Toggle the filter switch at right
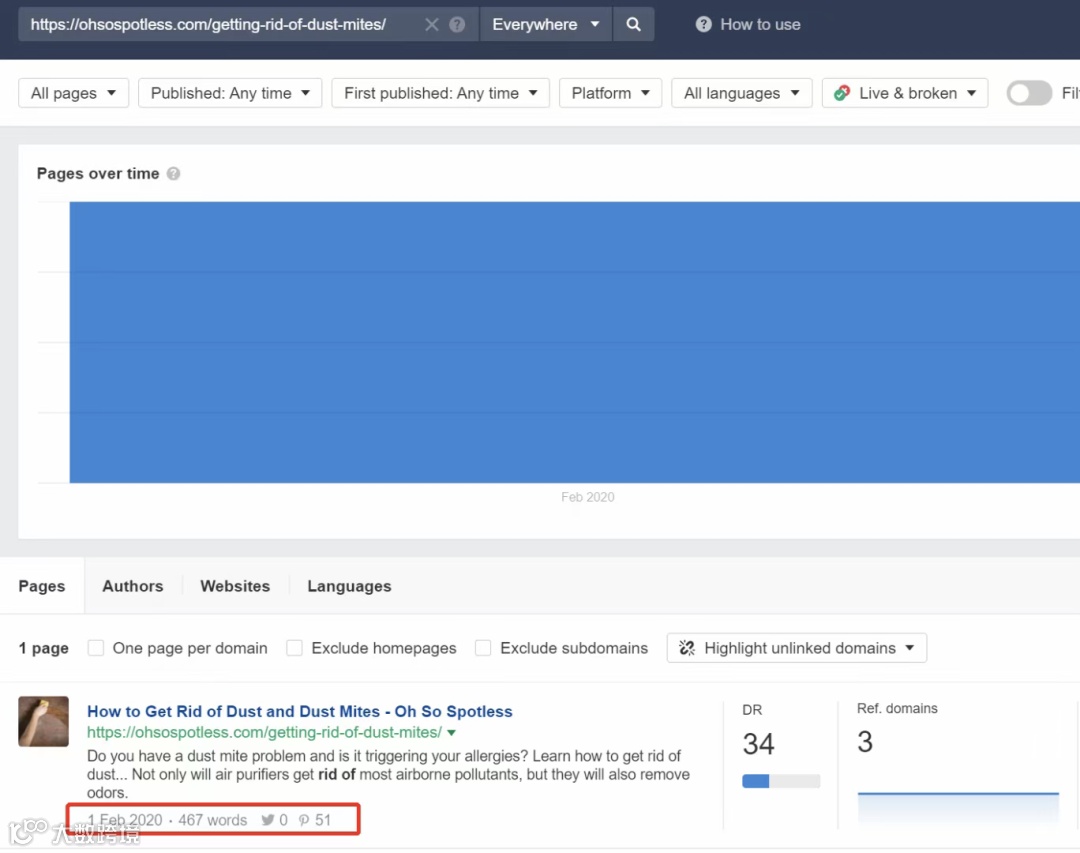The height and width of the screenshot is (853, 1080). point(1029,93)
